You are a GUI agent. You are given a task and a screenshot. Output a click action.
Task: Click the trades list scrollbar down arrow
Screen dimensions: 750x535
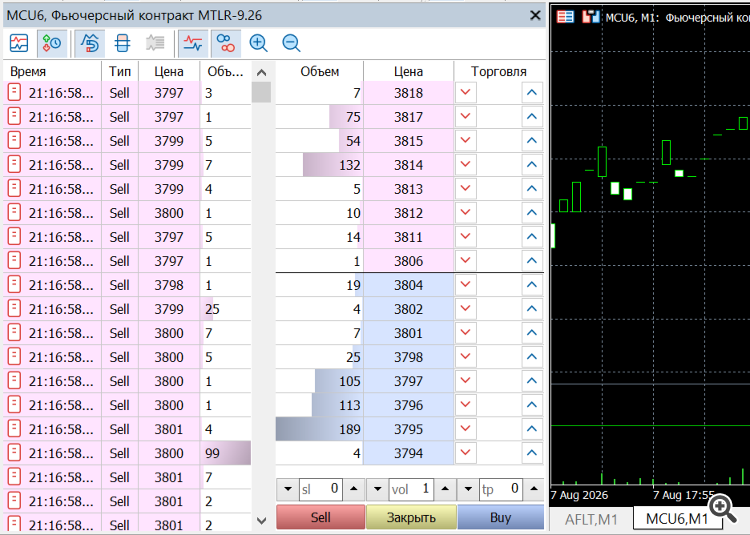click(x=261, y=520)
